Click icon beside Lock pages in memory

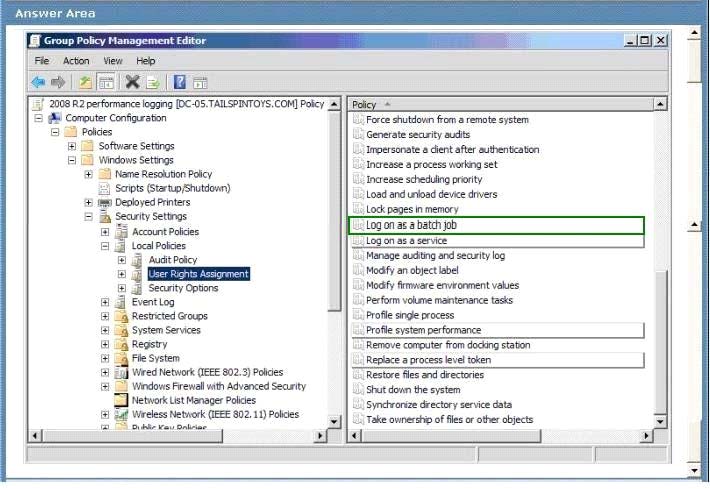(358, 209)
